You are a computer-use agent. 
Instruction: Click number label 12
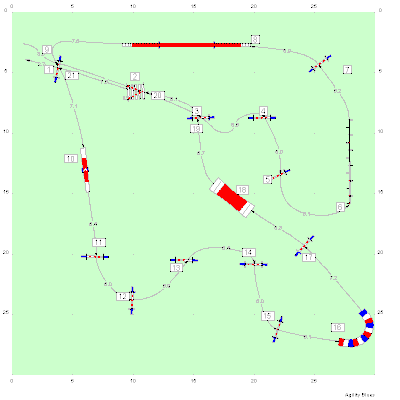(123, 296)
